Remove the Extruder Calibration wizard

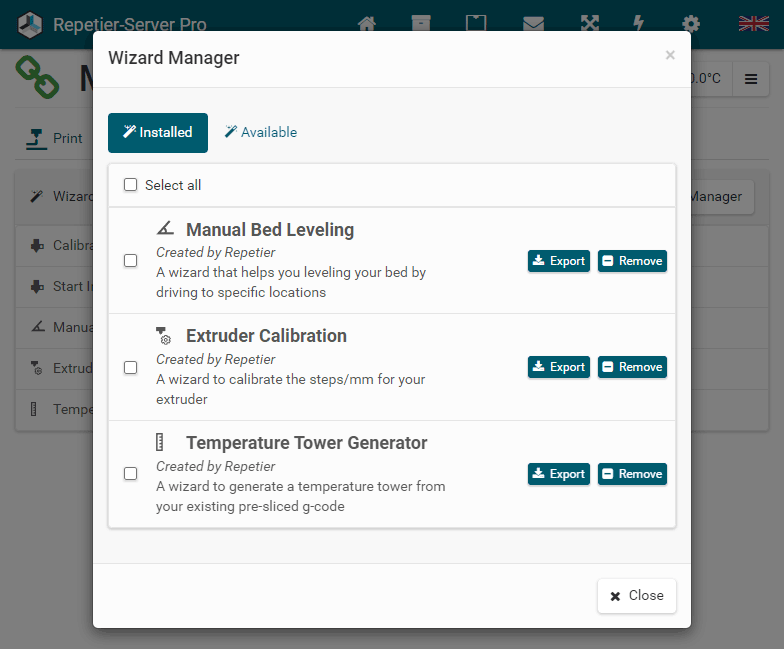coord(632,367)
